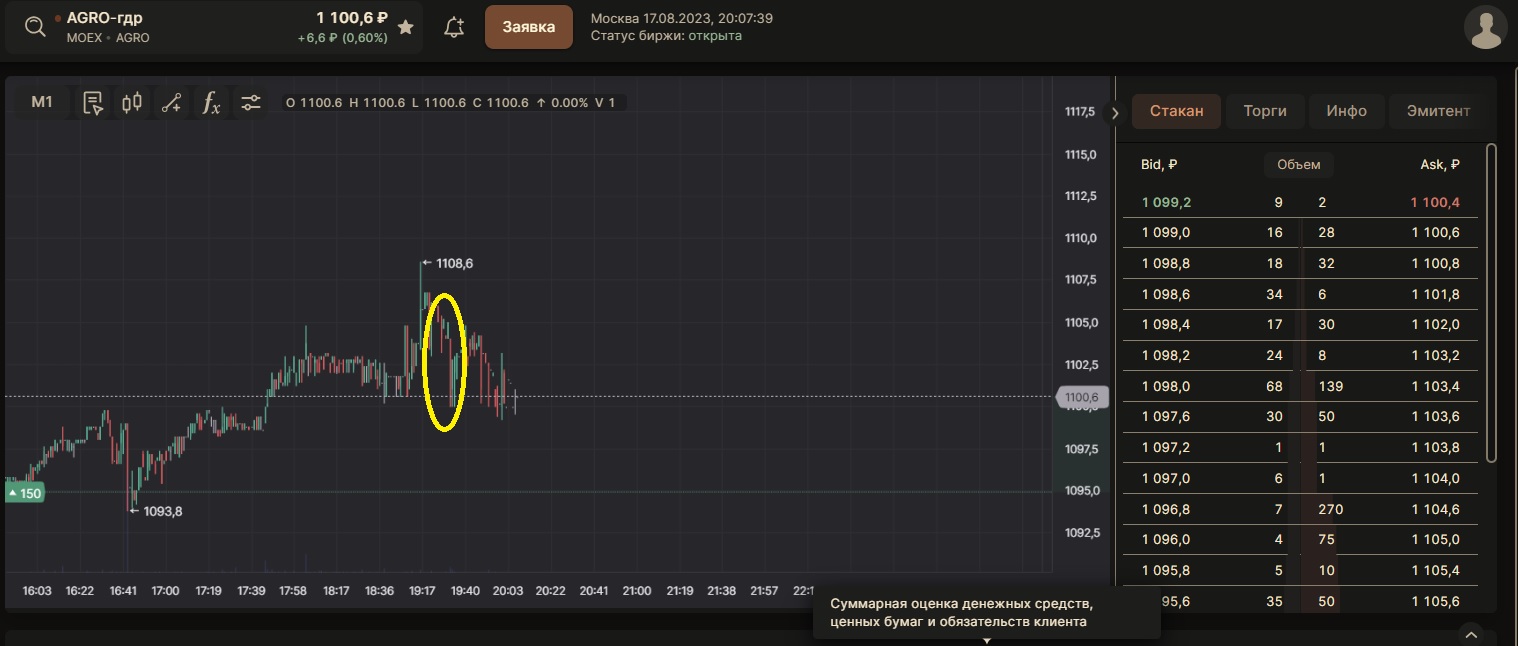The image size is (1518, 646).
Task: Click the Ask, ₽ column header
Action: point(1440,165)
